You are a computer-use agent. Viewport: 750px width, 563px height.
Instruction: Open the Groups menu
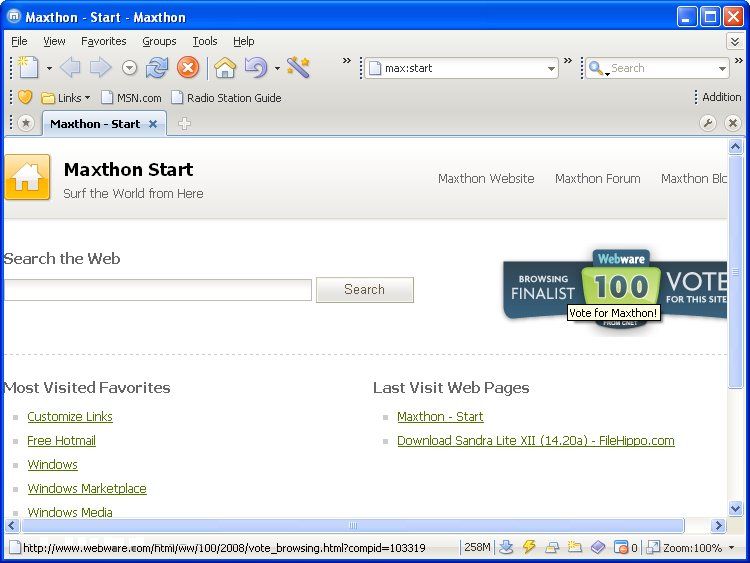[159, 41]
